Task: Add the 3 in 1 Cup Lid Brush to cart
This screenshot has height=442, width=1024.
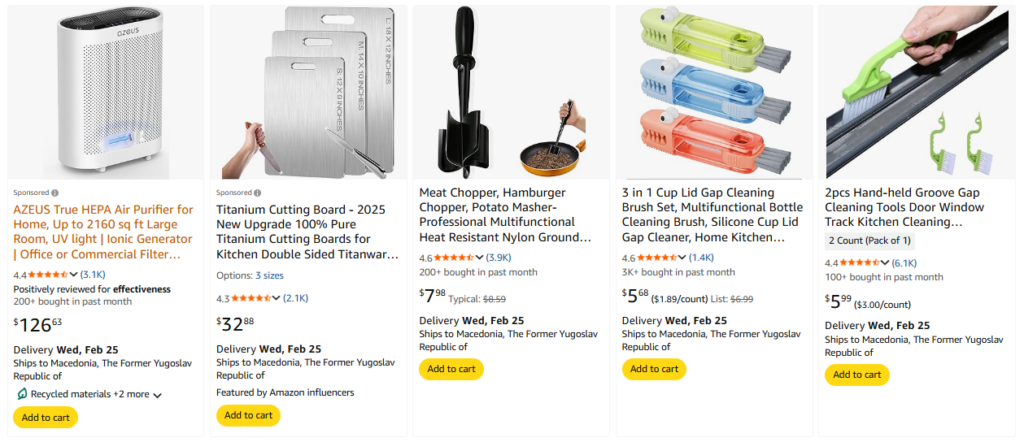Action: click(654, 369)
